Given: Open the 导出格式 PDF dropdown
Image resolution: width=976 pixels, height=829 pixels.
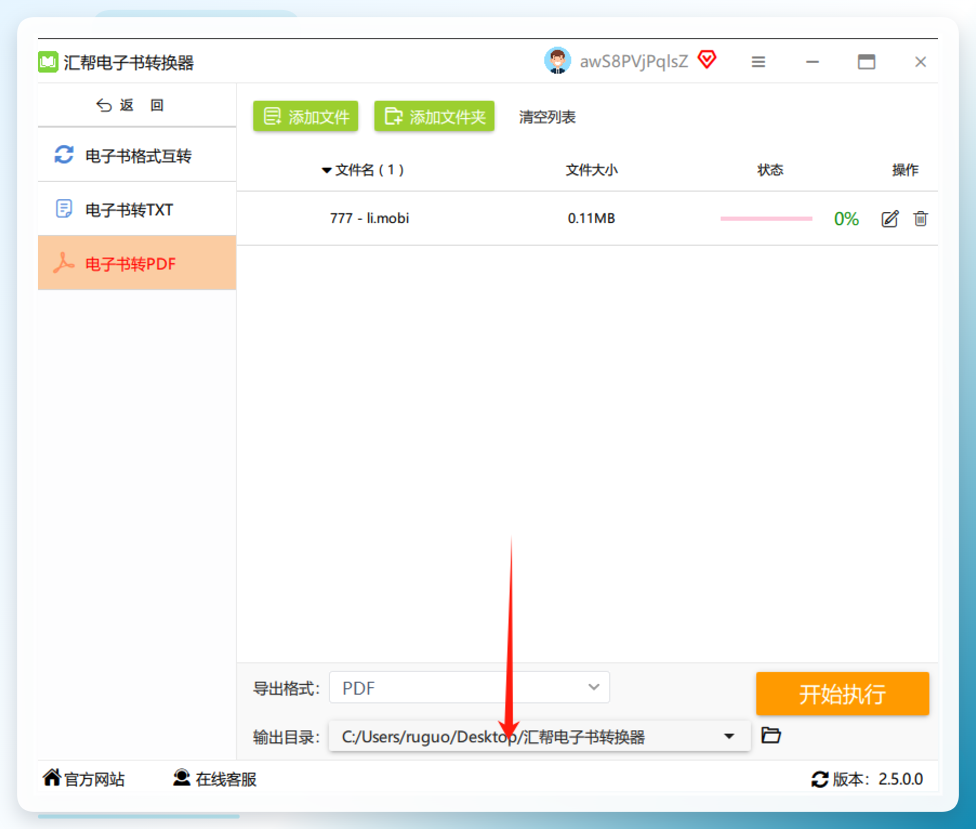Looking at the screenshot, I should [469, 688].
